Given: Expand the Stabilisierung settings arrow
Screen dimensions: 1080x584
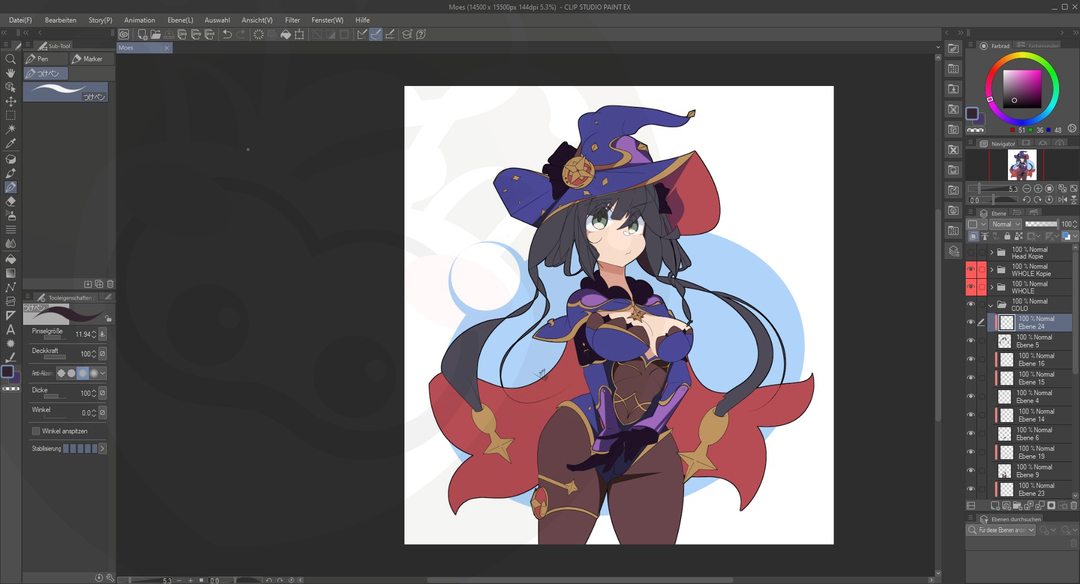Looking at the screenshot, I should pyautogui.click(x=103, y=448).
